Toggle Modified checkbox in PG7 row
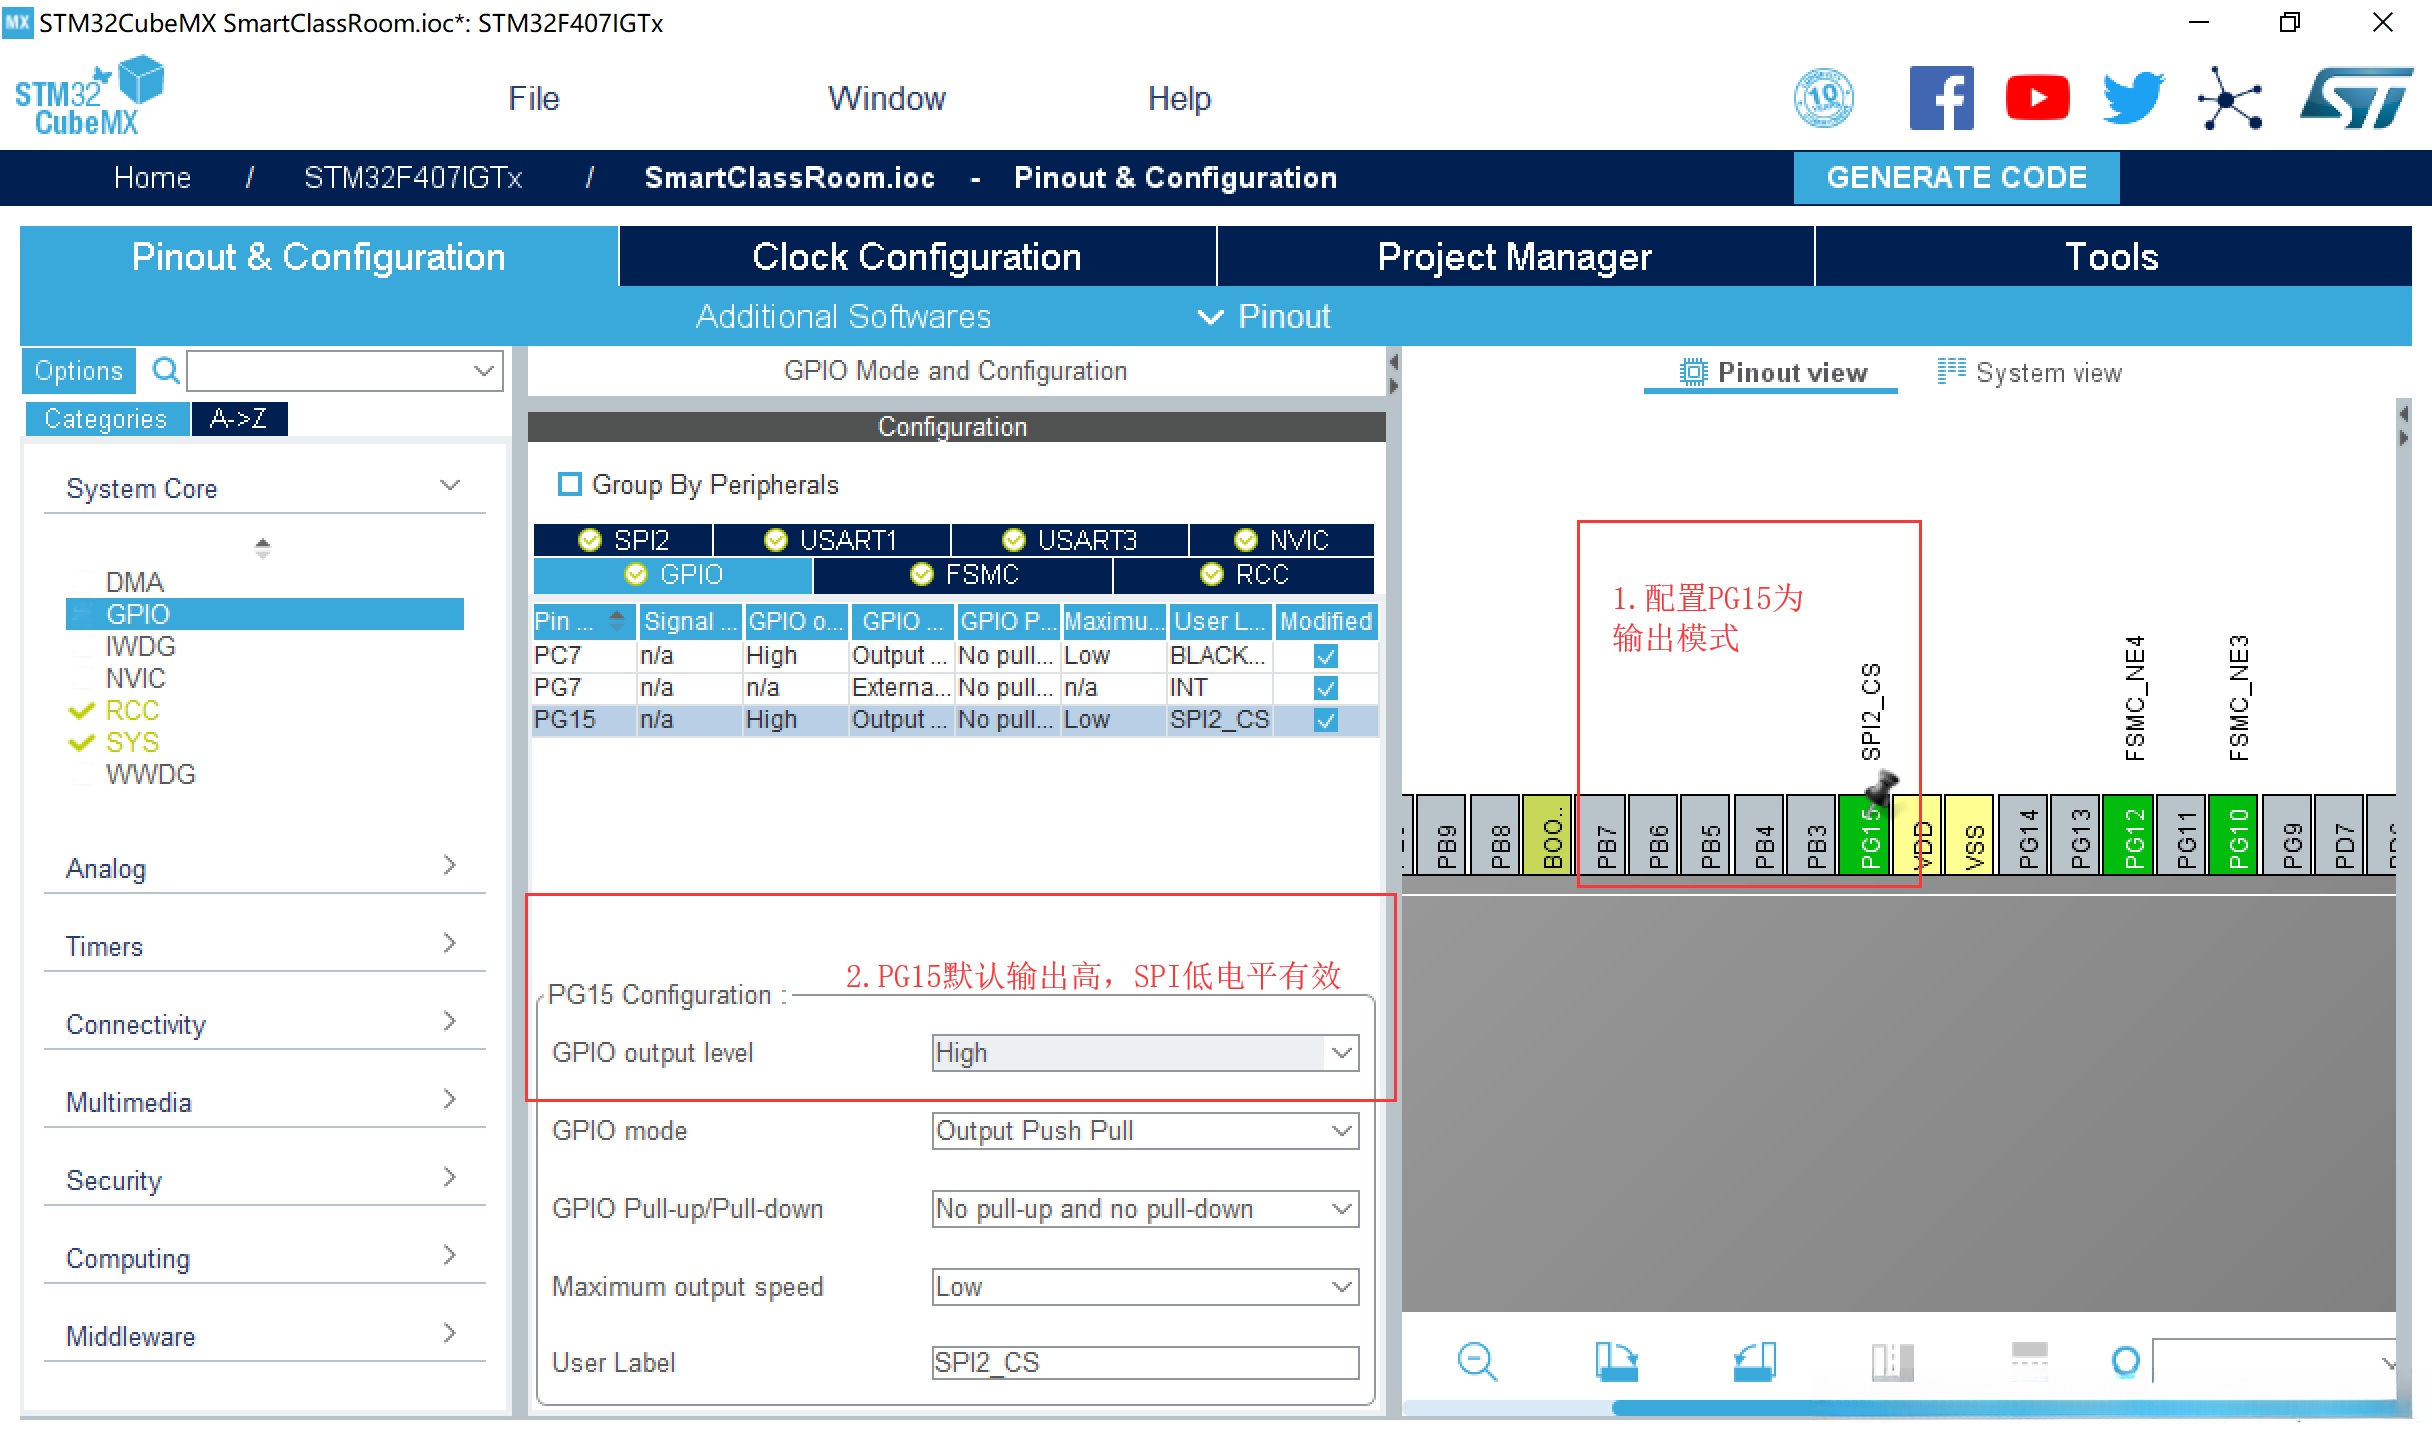This screenshot has width=2432, height=1440. pyautogui.click(x=1325, y=688)
